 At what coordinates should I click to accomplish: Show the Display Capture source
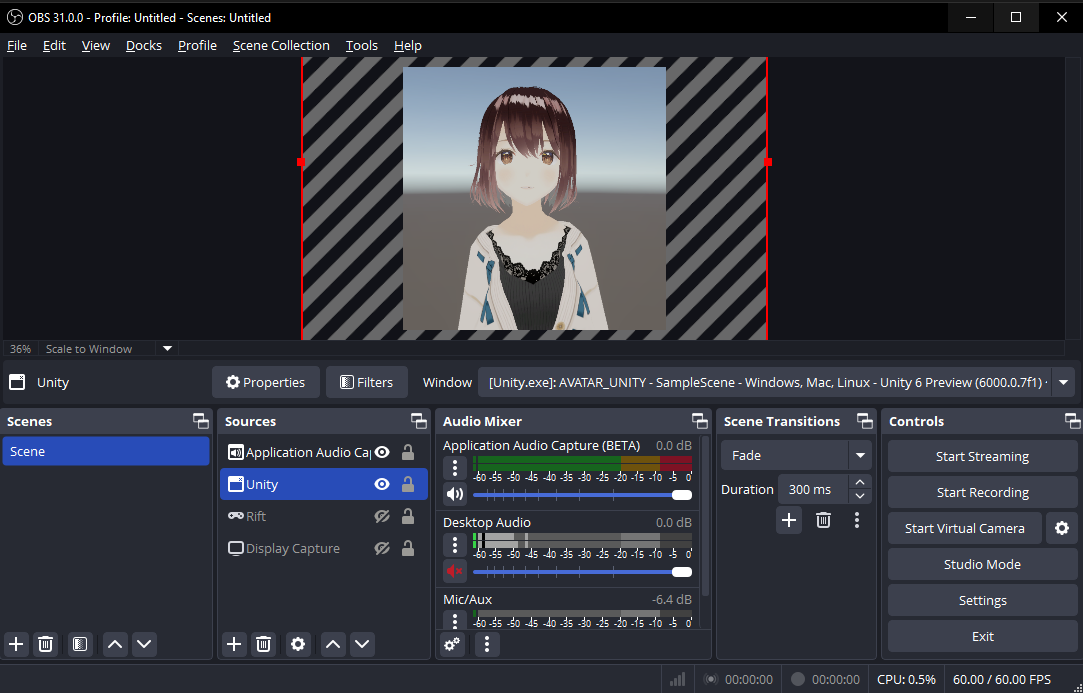[382, 549]
